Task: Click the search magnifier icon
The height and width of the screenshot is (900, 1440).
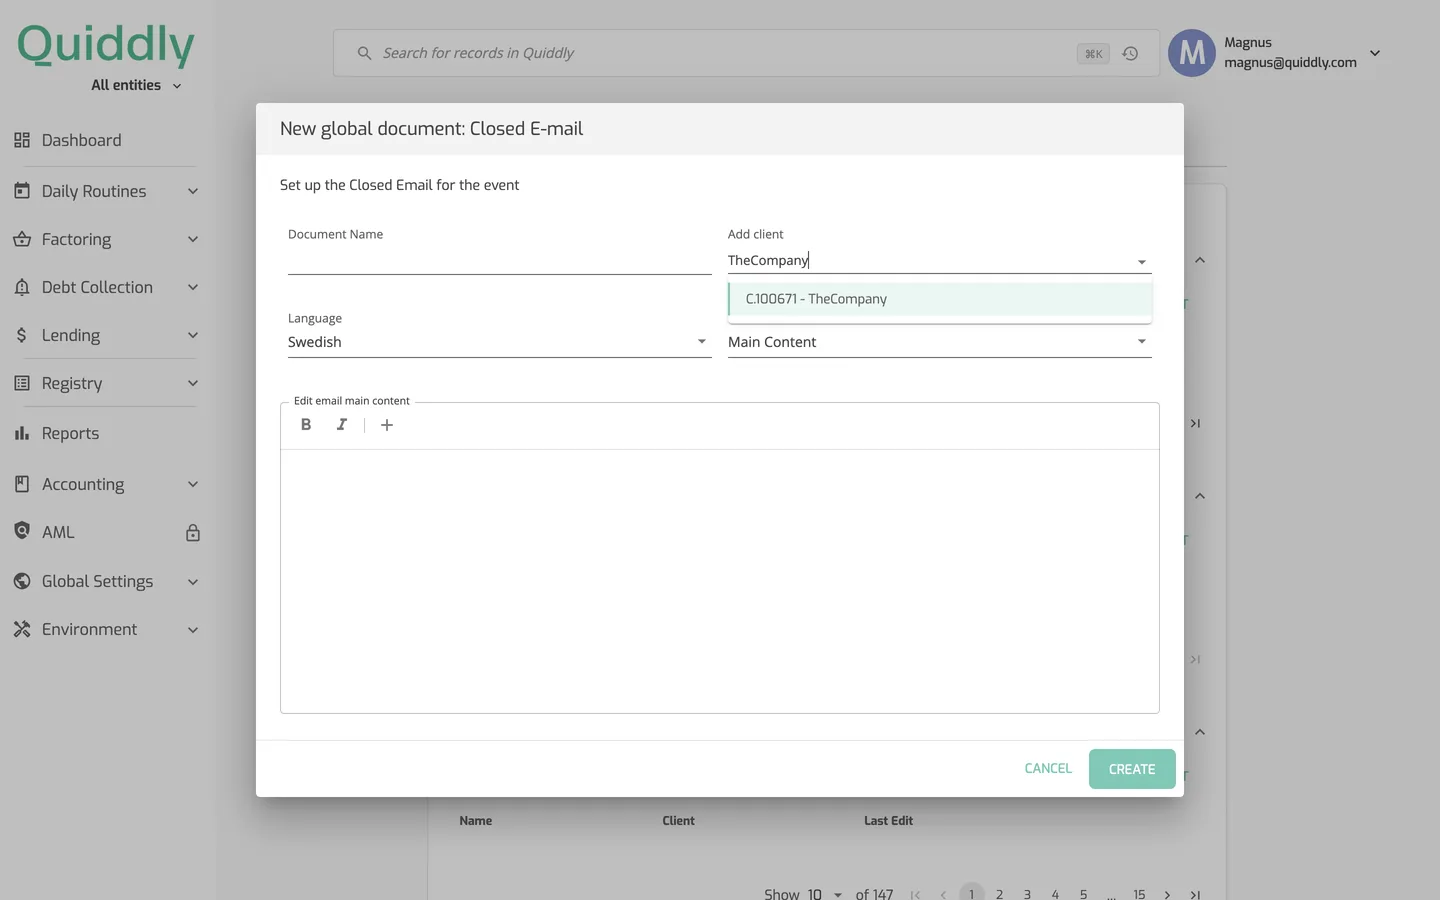Action: pos(364,53)
